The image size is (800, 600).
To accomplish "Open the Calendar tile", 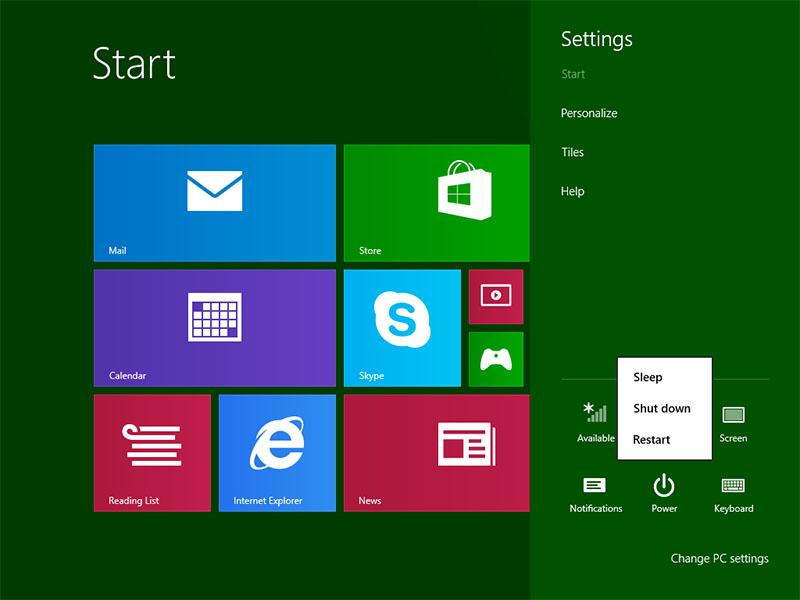I will tap(215, 328).
